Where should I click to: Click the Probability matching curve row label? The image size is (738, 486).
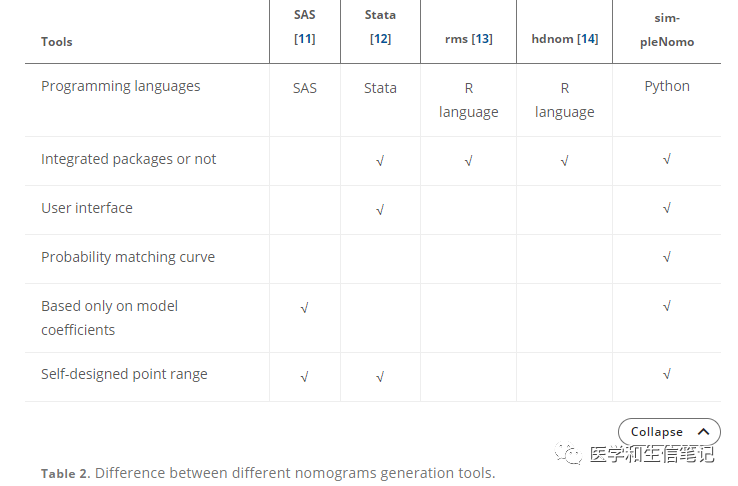pos(128,257)
